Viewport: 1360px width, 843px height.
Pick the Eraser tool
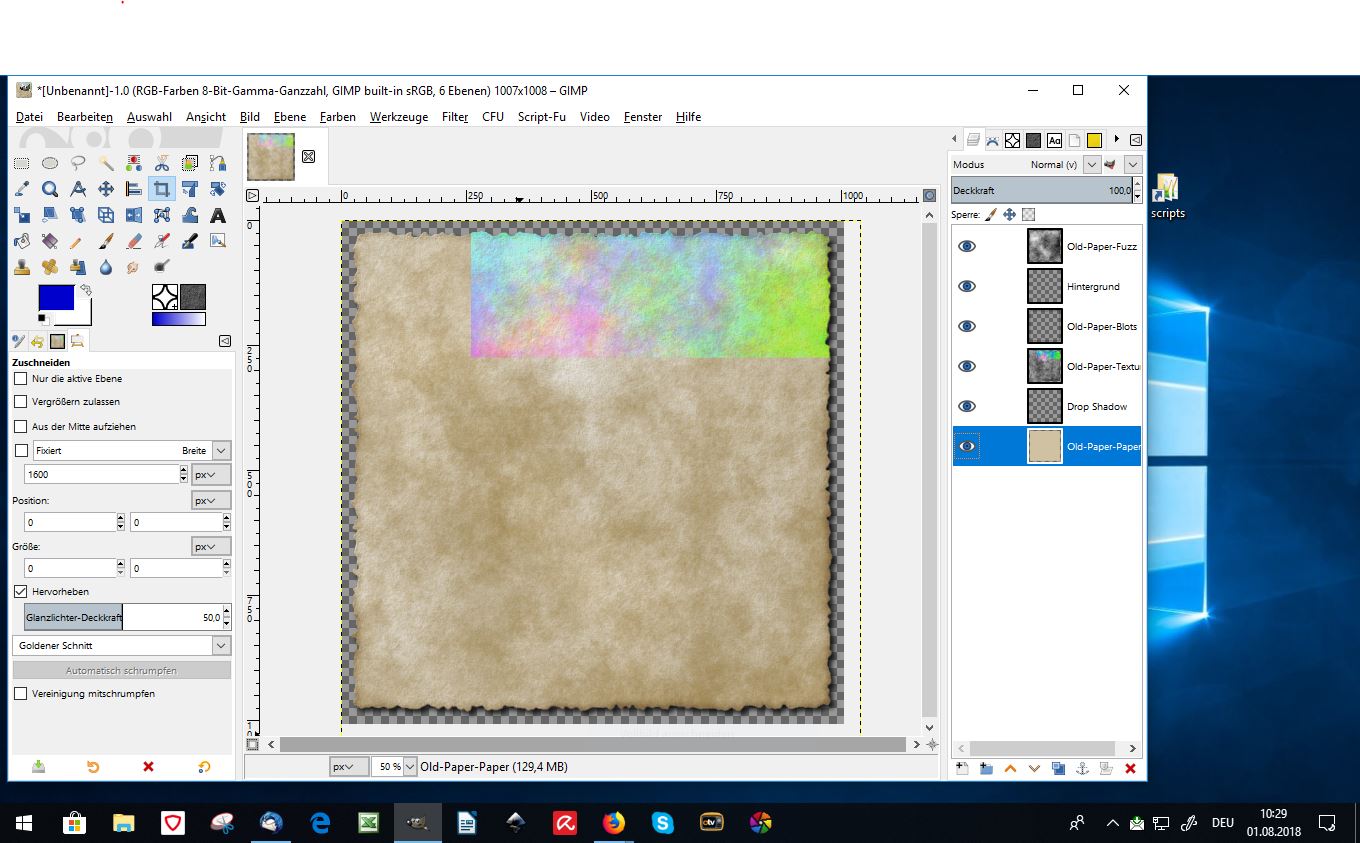tap(134, 241)
